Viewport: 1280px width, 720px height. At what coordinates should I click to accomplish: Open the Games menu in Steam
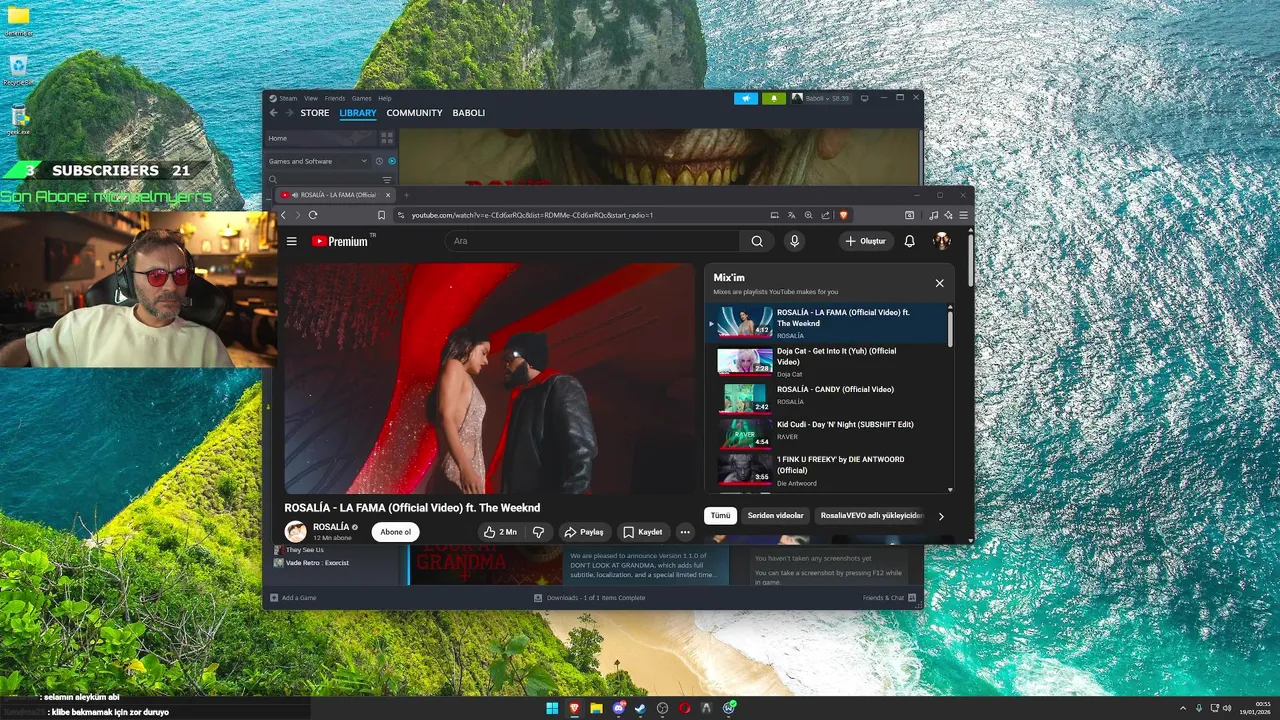361,98
